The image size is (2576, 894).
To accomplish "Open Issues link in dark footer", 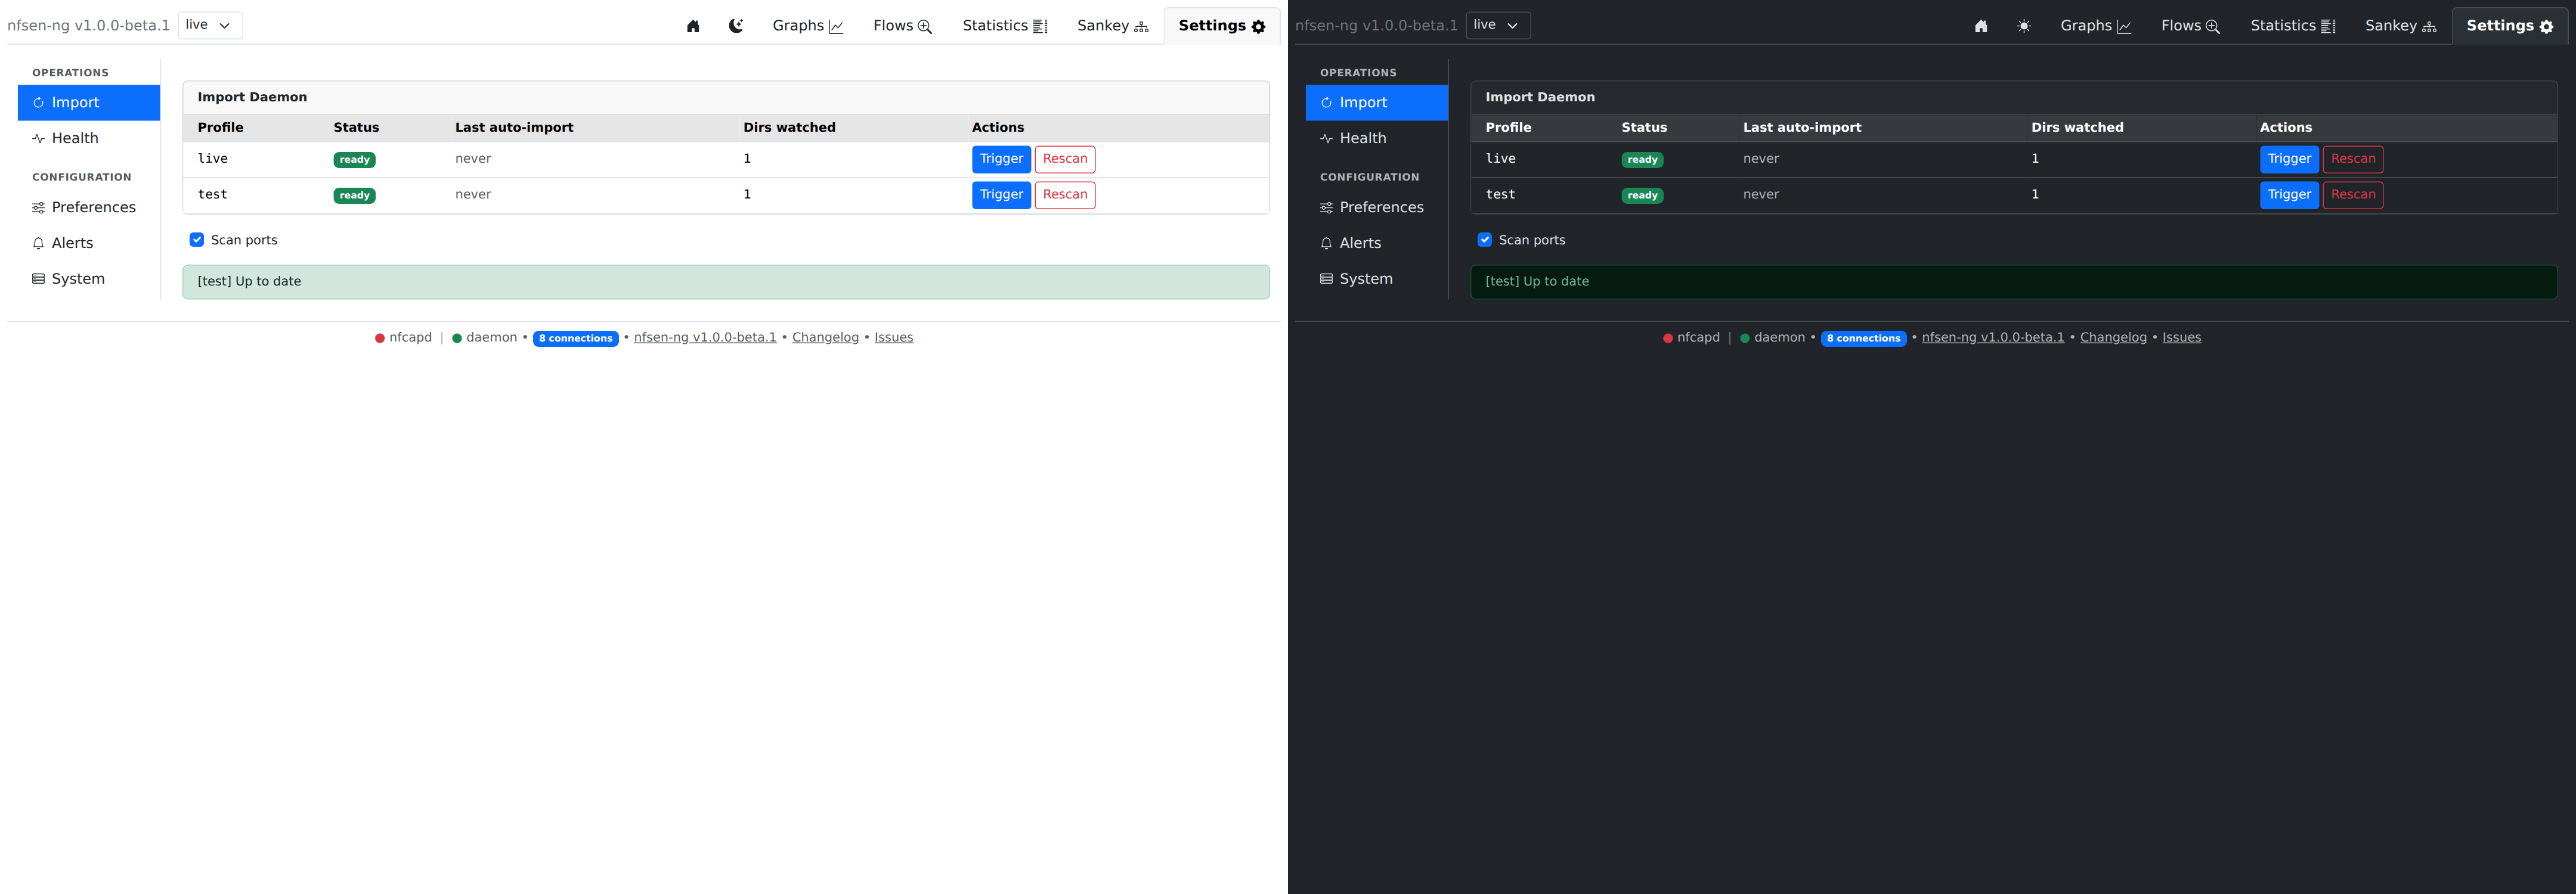I will pos(2182,338).
